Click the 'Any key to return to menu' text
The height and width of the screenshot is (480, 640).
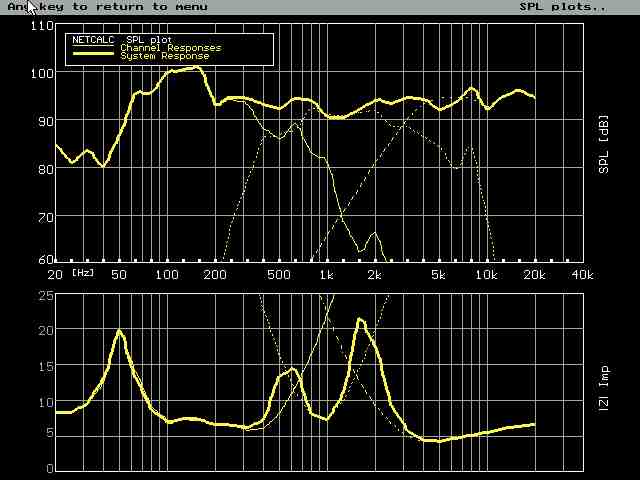107,7
